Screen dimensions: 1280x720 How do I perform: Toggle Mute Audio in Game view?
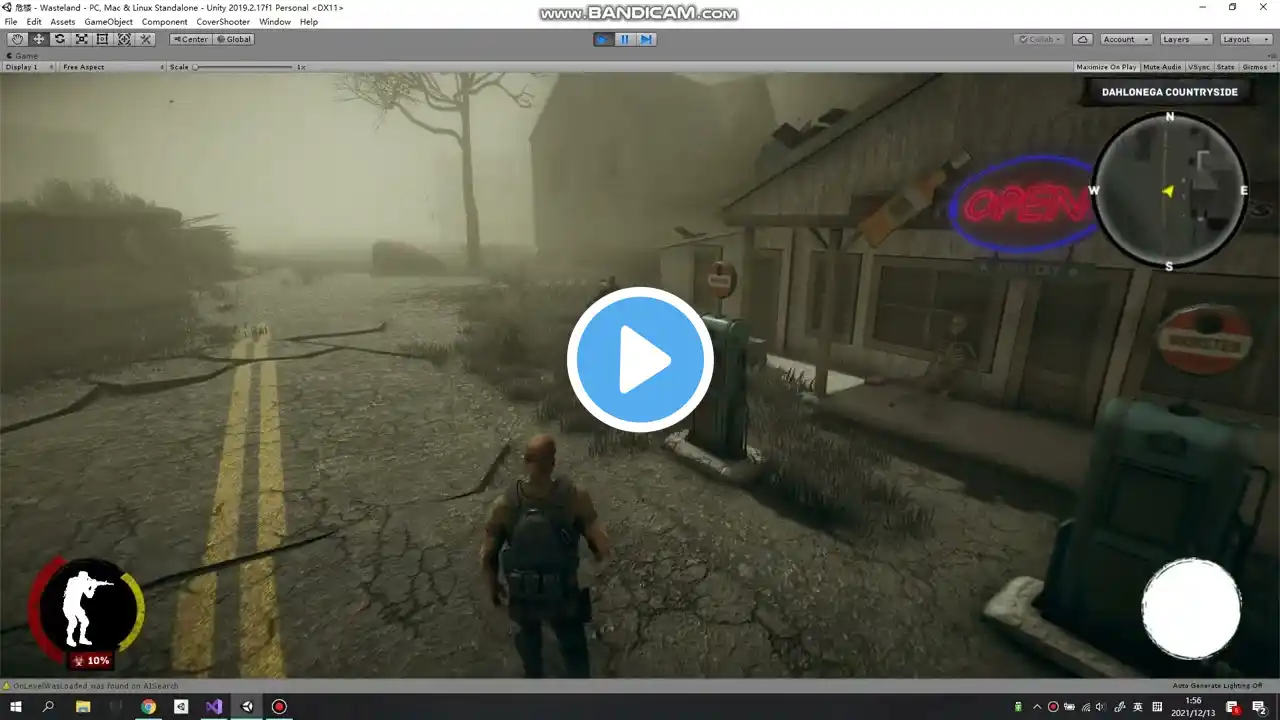1161,67
